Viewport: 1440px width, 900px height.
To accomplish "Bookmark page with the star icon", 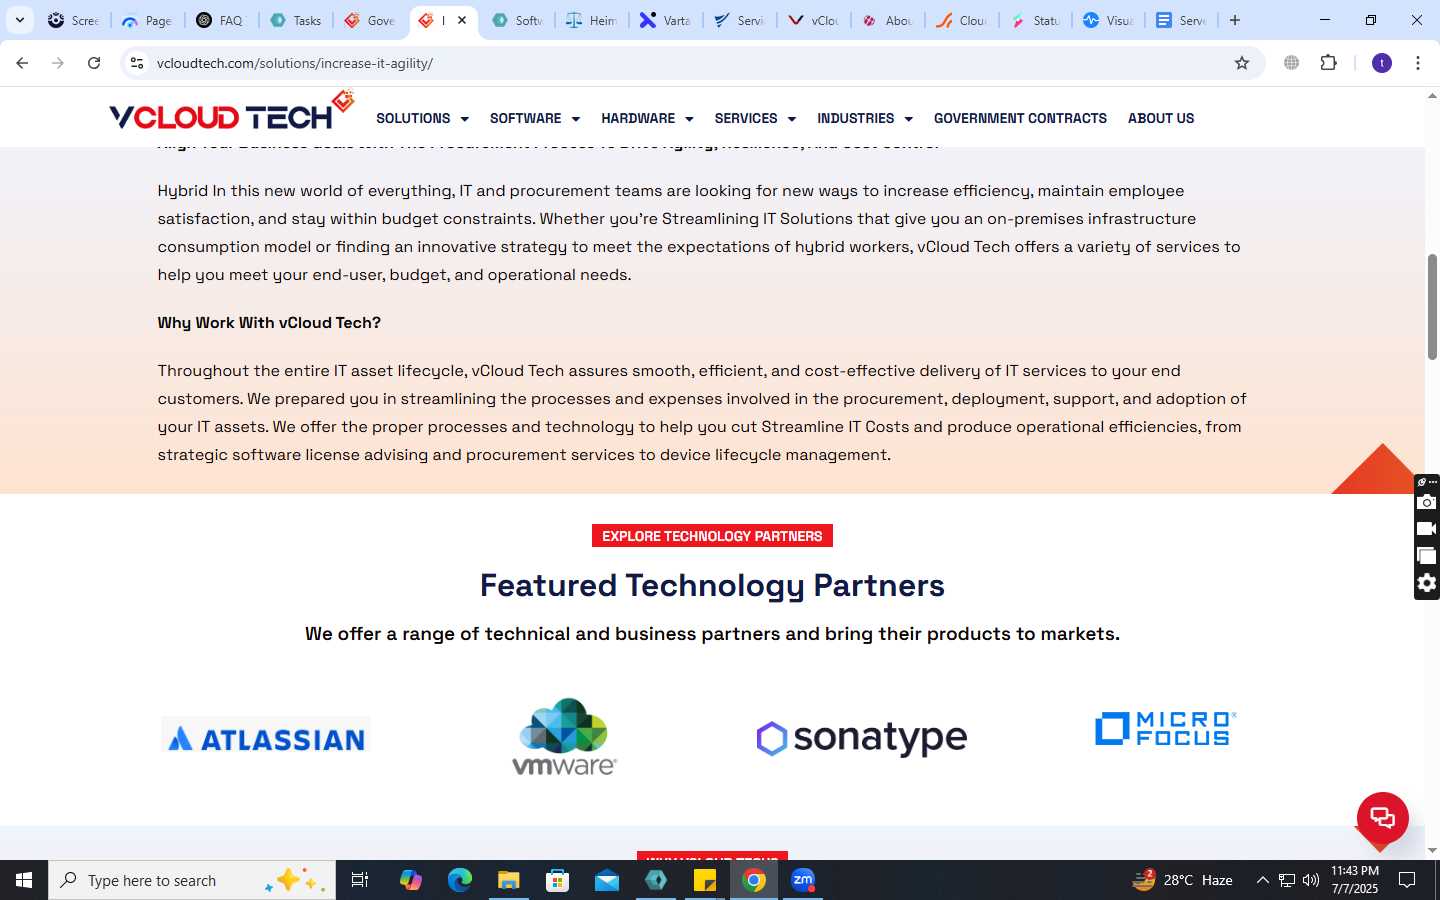I will tap(1242, 63).
